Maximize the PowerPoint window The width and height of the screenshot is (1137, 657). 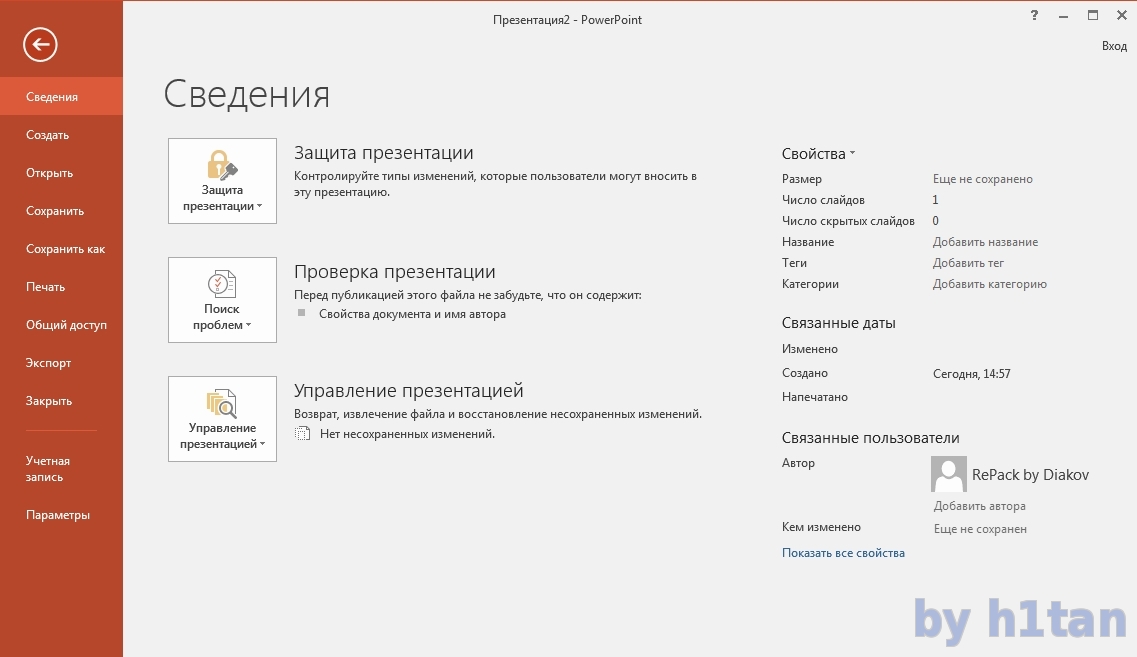(1093, 15)
